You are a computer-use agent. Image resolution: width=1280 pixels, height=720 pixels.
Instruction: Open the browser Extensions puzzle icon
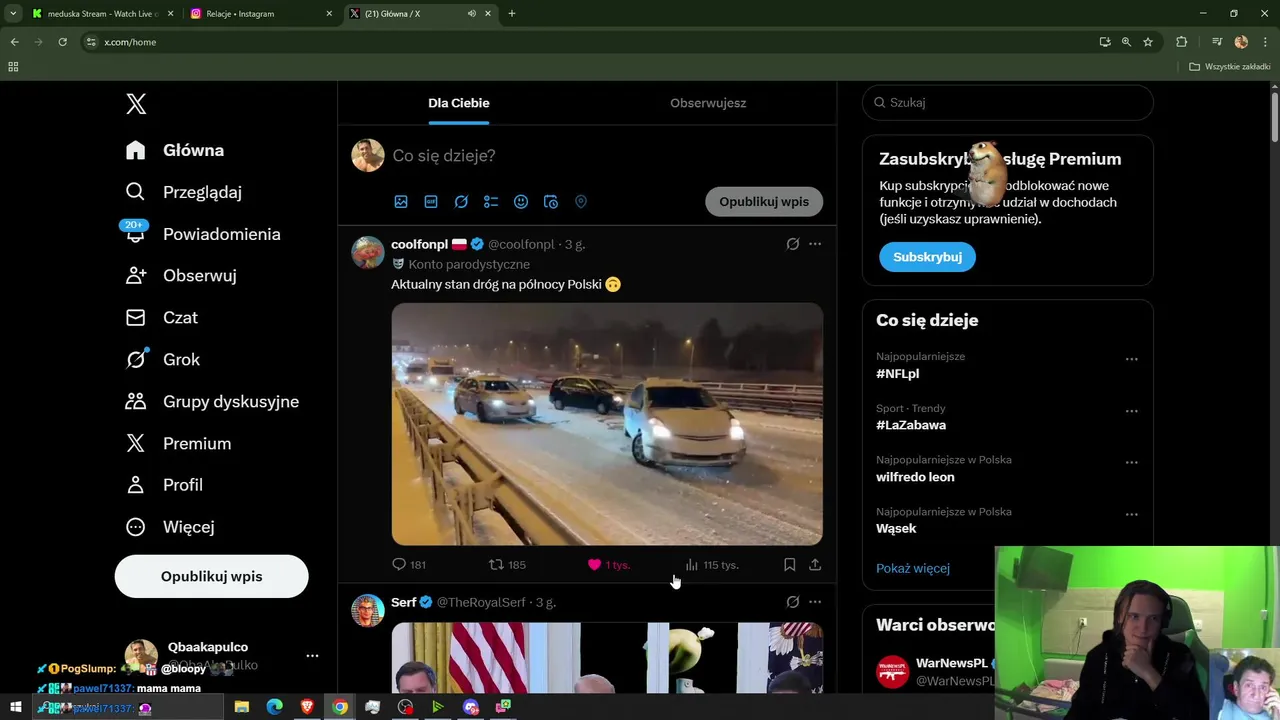(x=1181, y=42)
